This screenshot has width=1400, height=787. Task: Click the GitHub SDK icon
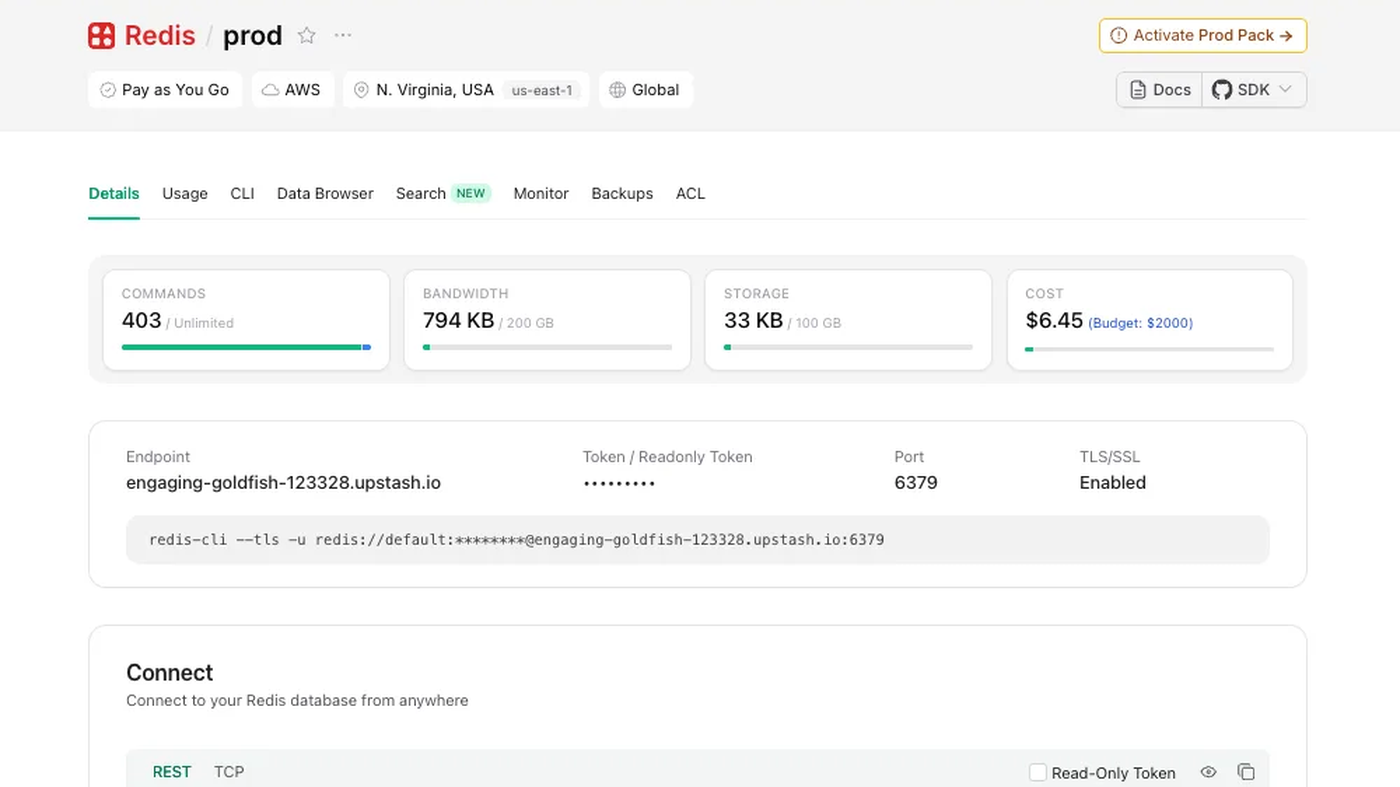[x=1222, y=90]
